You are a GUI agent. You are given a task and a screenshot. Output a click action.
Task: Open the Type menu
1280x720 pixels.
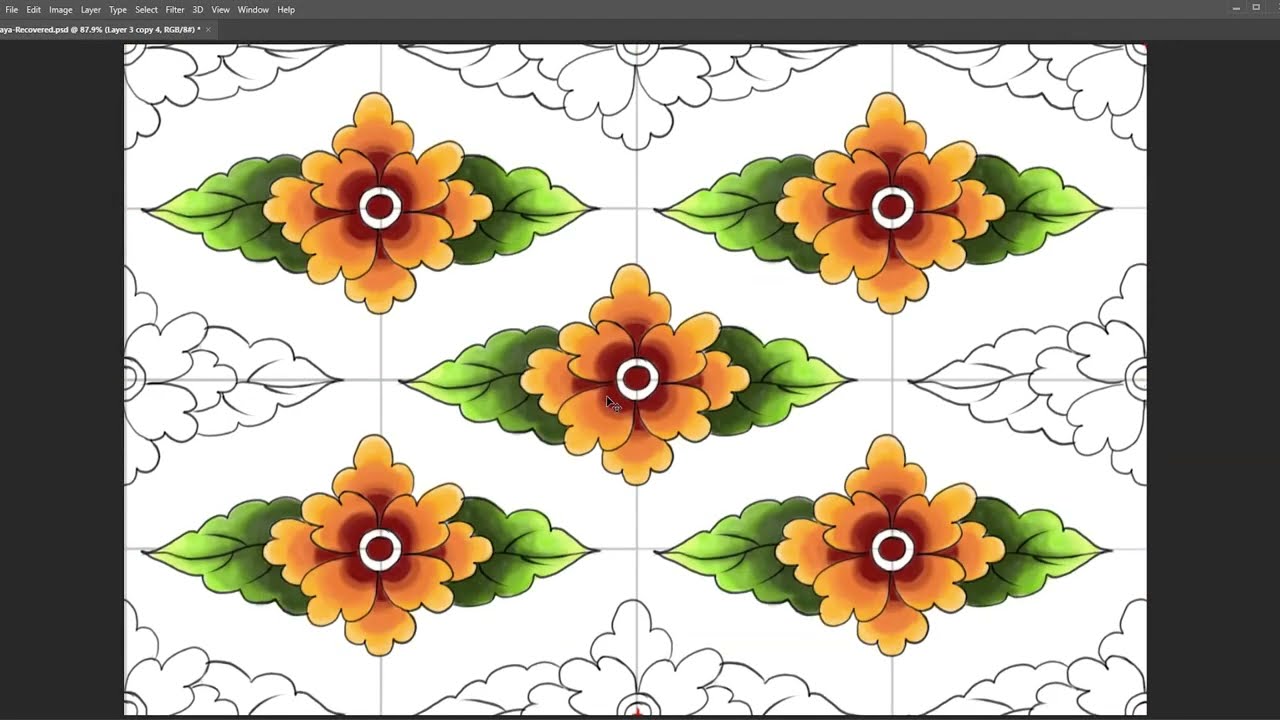pos(118,9)
